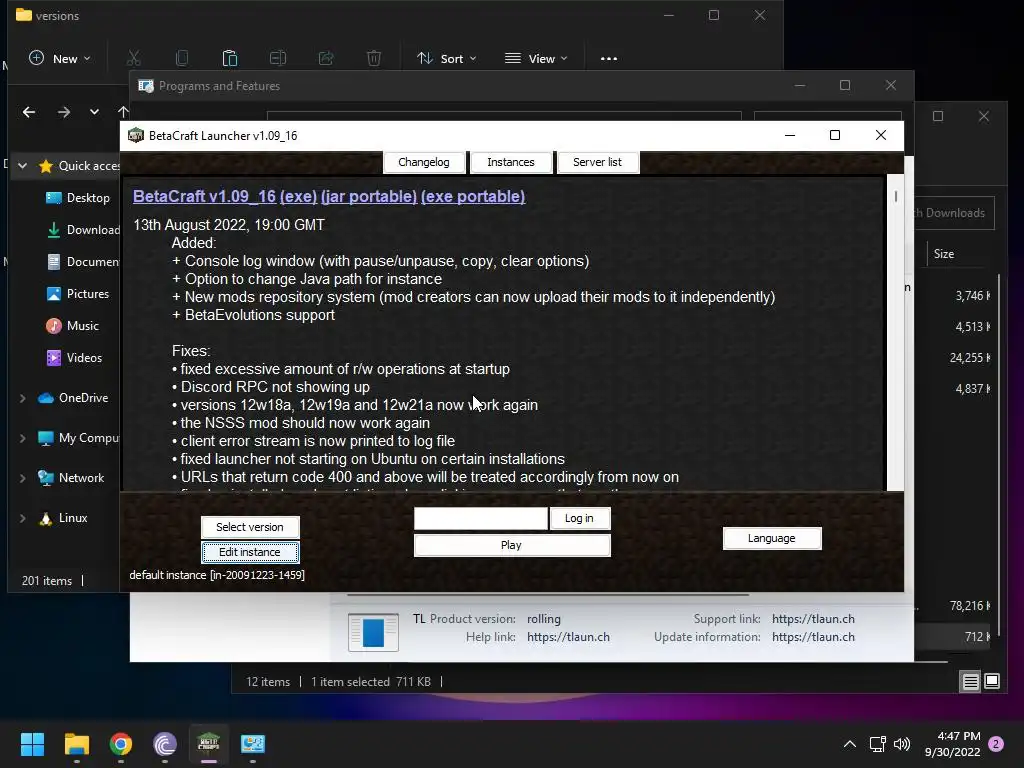Switch to large thumbnails view icon
Viewport: 1024px width, 768px height.
pyautogui.click(x=991, y=682)
